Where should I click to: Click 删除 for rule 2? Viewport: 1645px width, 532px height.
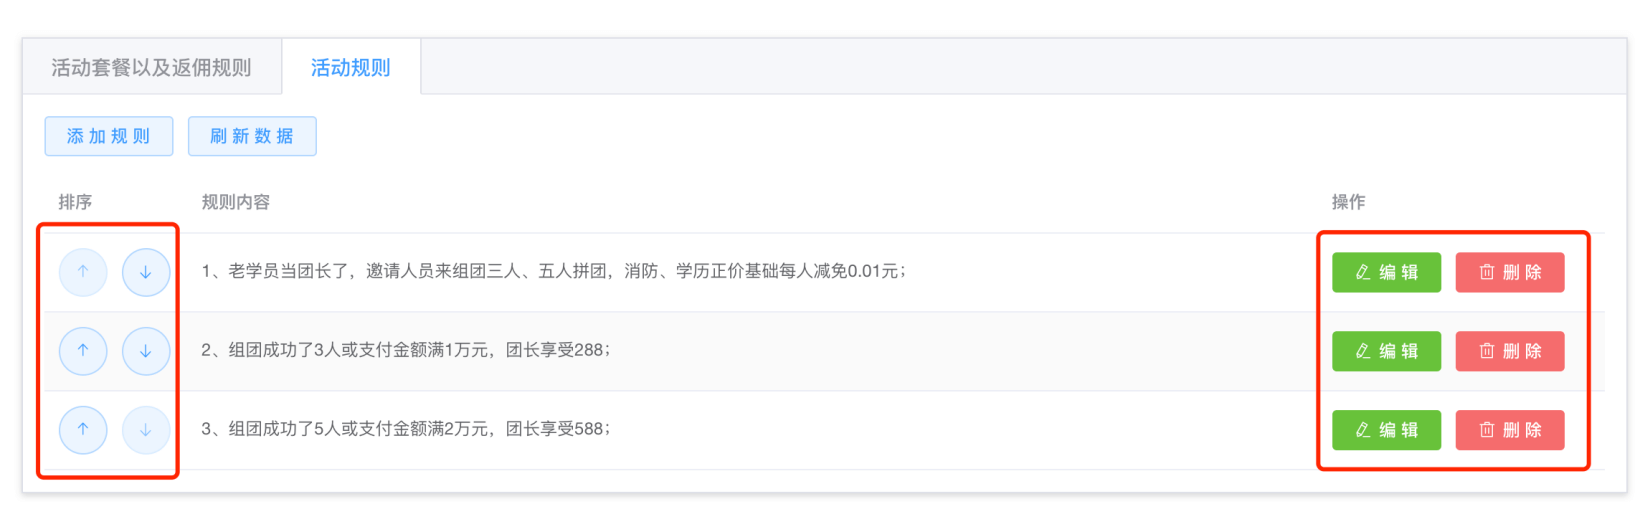coord(1509,351)
